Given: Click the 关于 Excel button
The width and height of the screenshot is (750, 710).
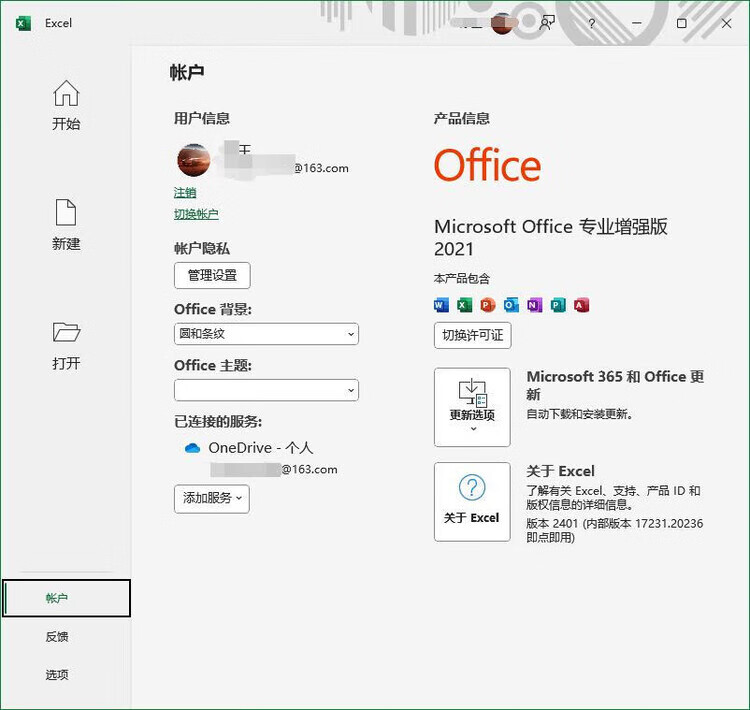Looking at the screenshot, I should (x=472, y=501).
